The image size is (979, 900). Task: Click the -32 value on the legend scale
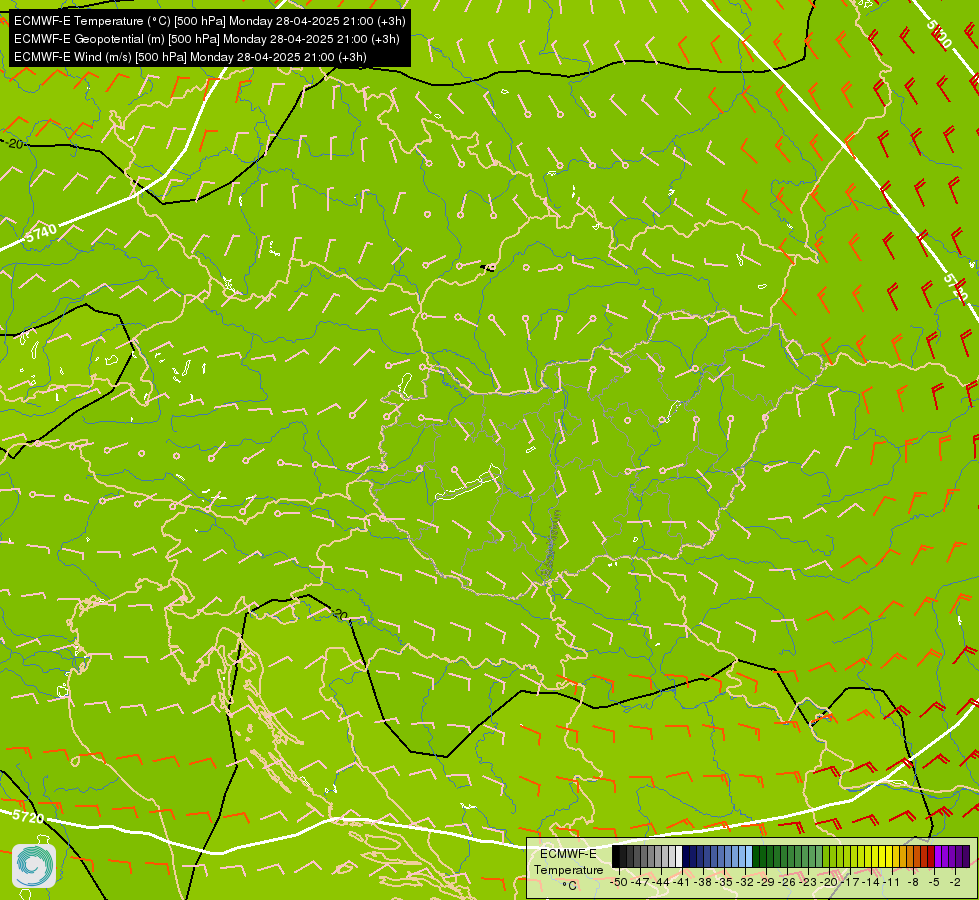[x=745, y=882]
